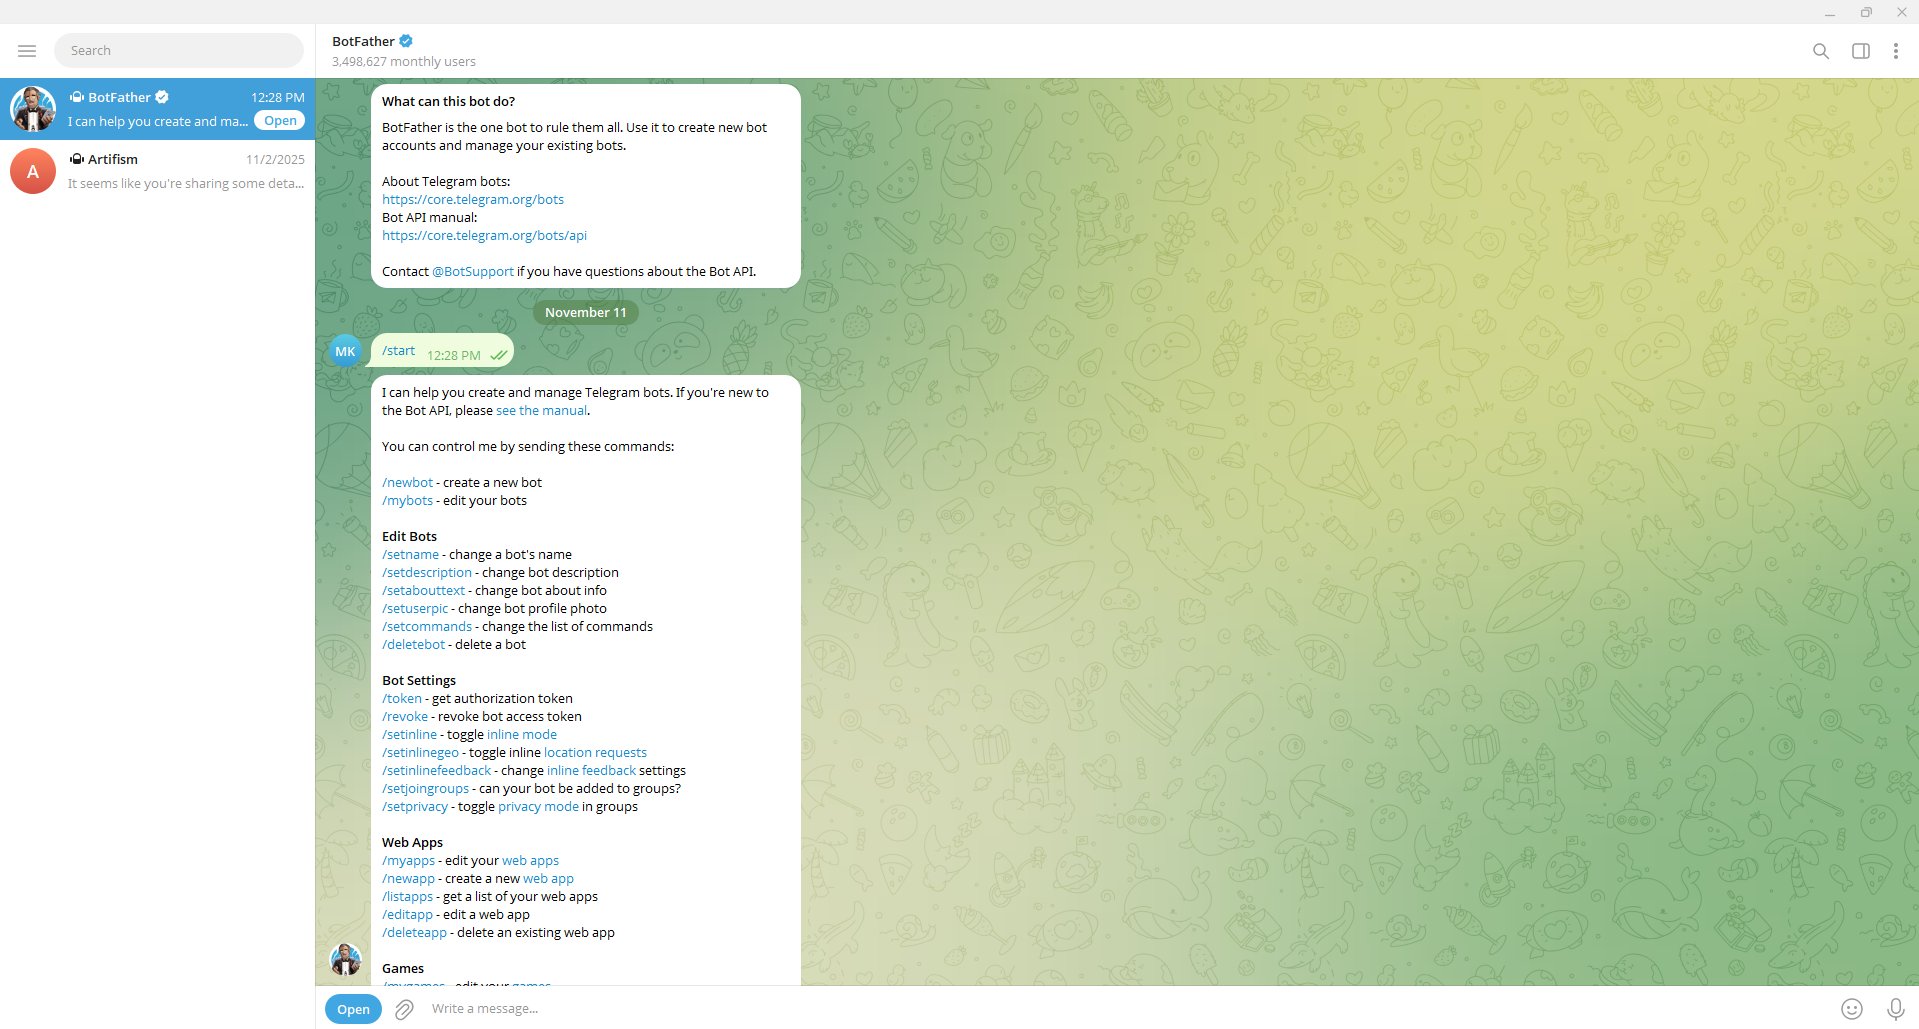
Task: Open the emoji picker smiley icon
Action: coord(1851,1009)
